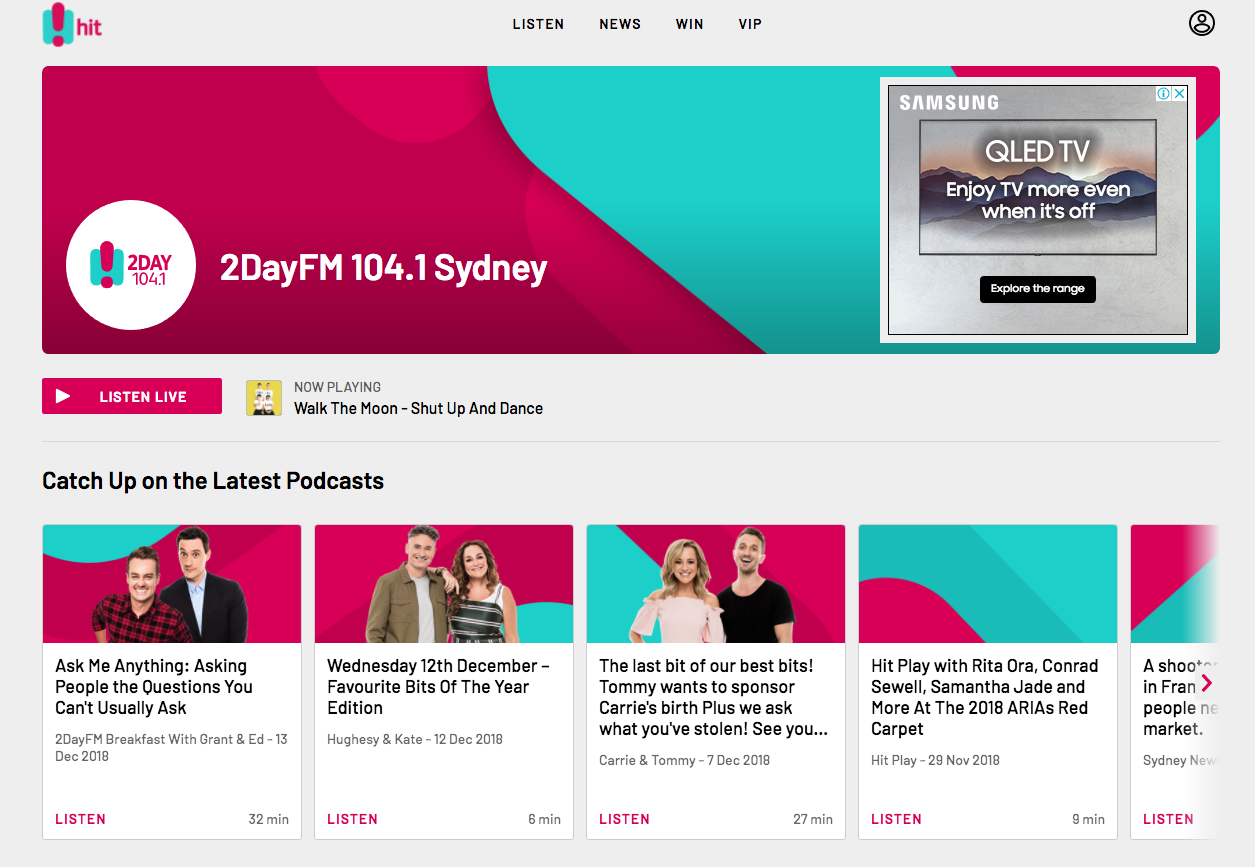Start the Listen Live stream

(132, 396)
